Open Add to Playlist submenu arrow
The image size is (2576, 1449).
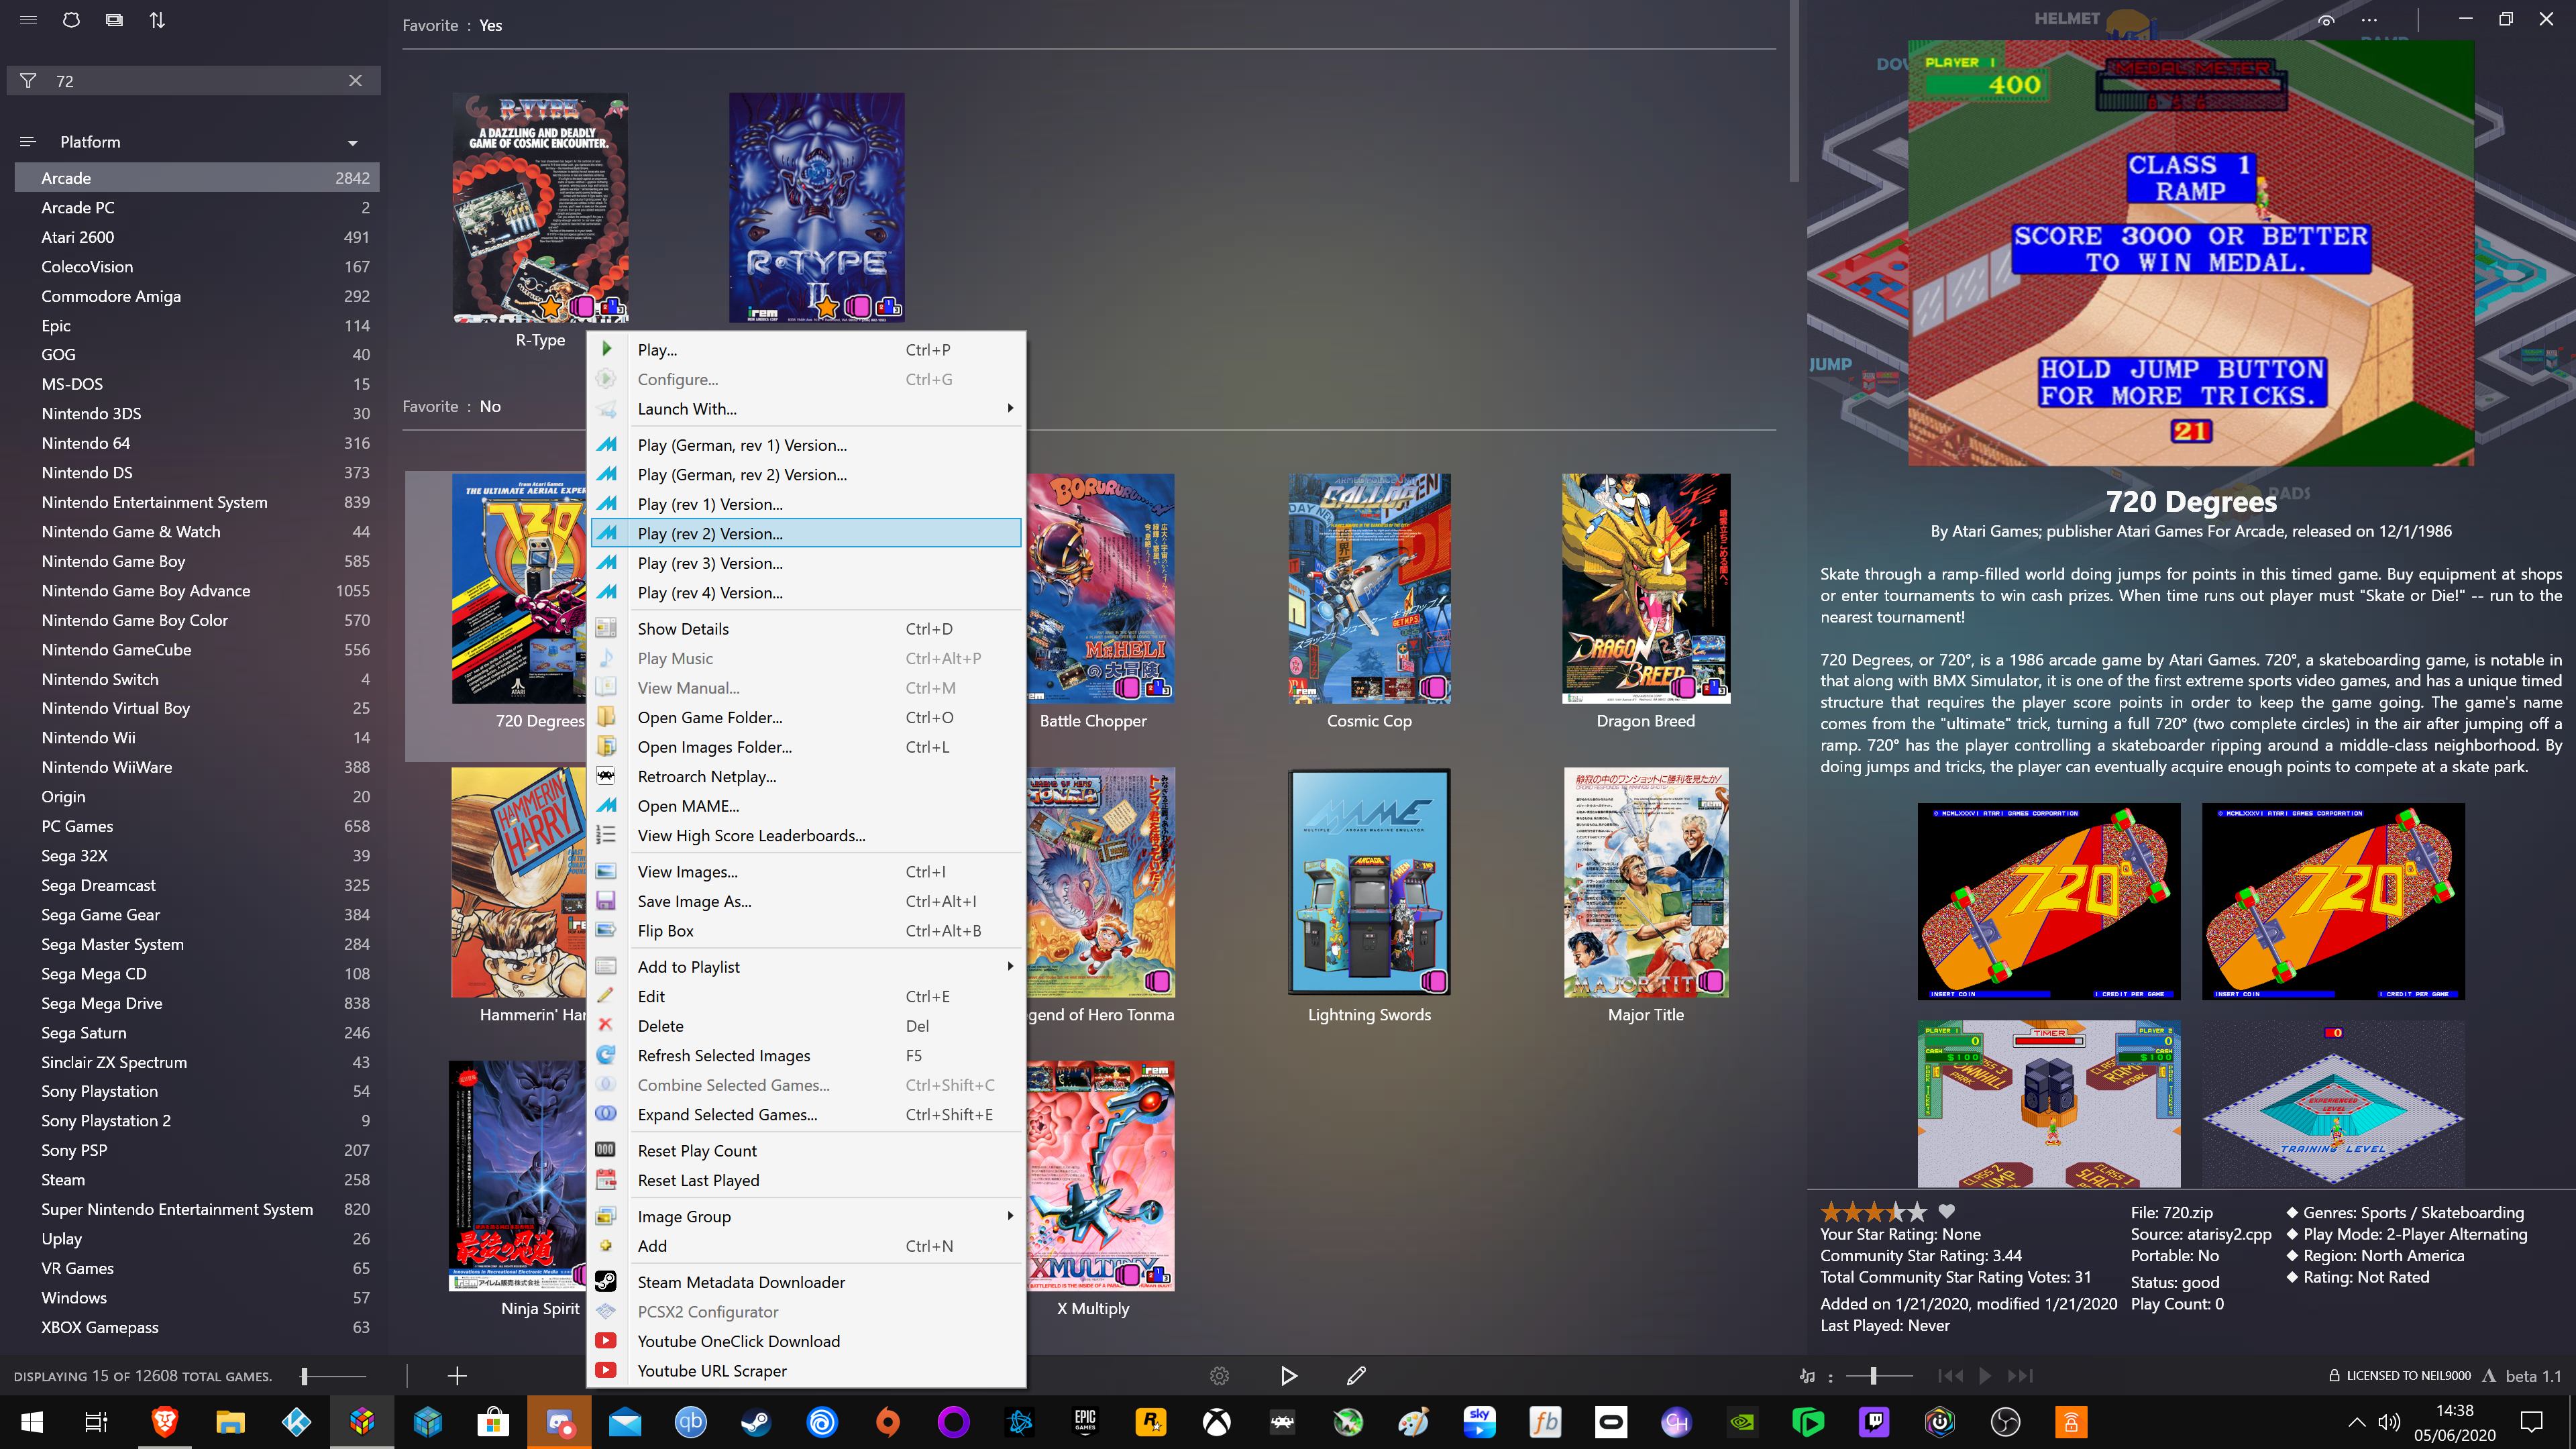1010,967
